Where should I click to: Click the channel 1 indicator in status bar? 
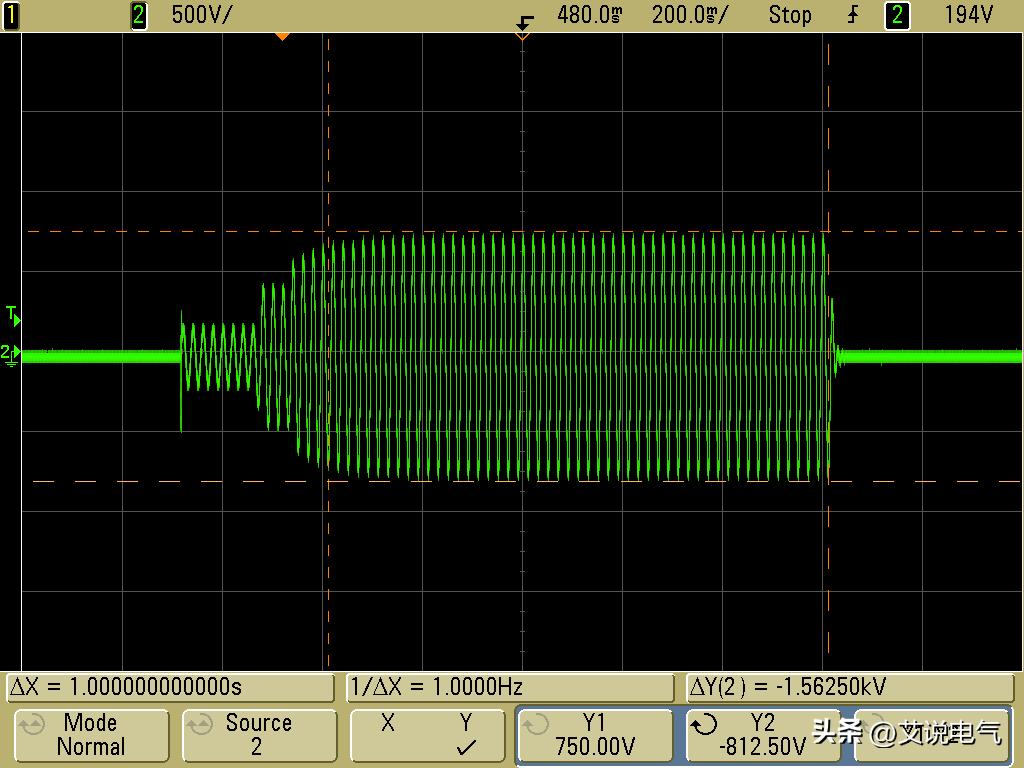11,15
